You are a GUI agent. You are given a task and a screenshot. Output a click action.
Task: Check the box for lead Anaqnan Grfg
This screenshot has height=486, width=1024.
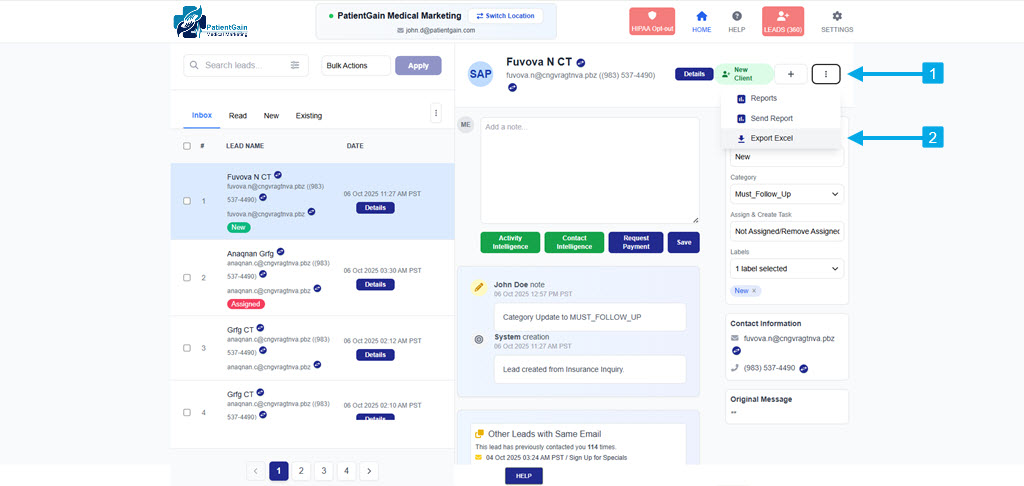tap(187, 278)
